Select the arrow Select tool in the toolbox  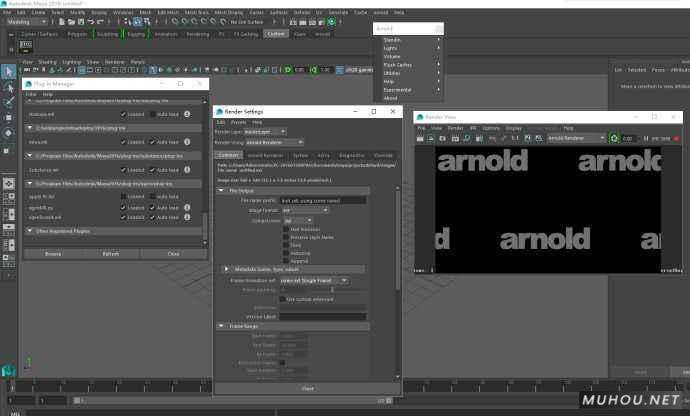click(x=8, y=72)
